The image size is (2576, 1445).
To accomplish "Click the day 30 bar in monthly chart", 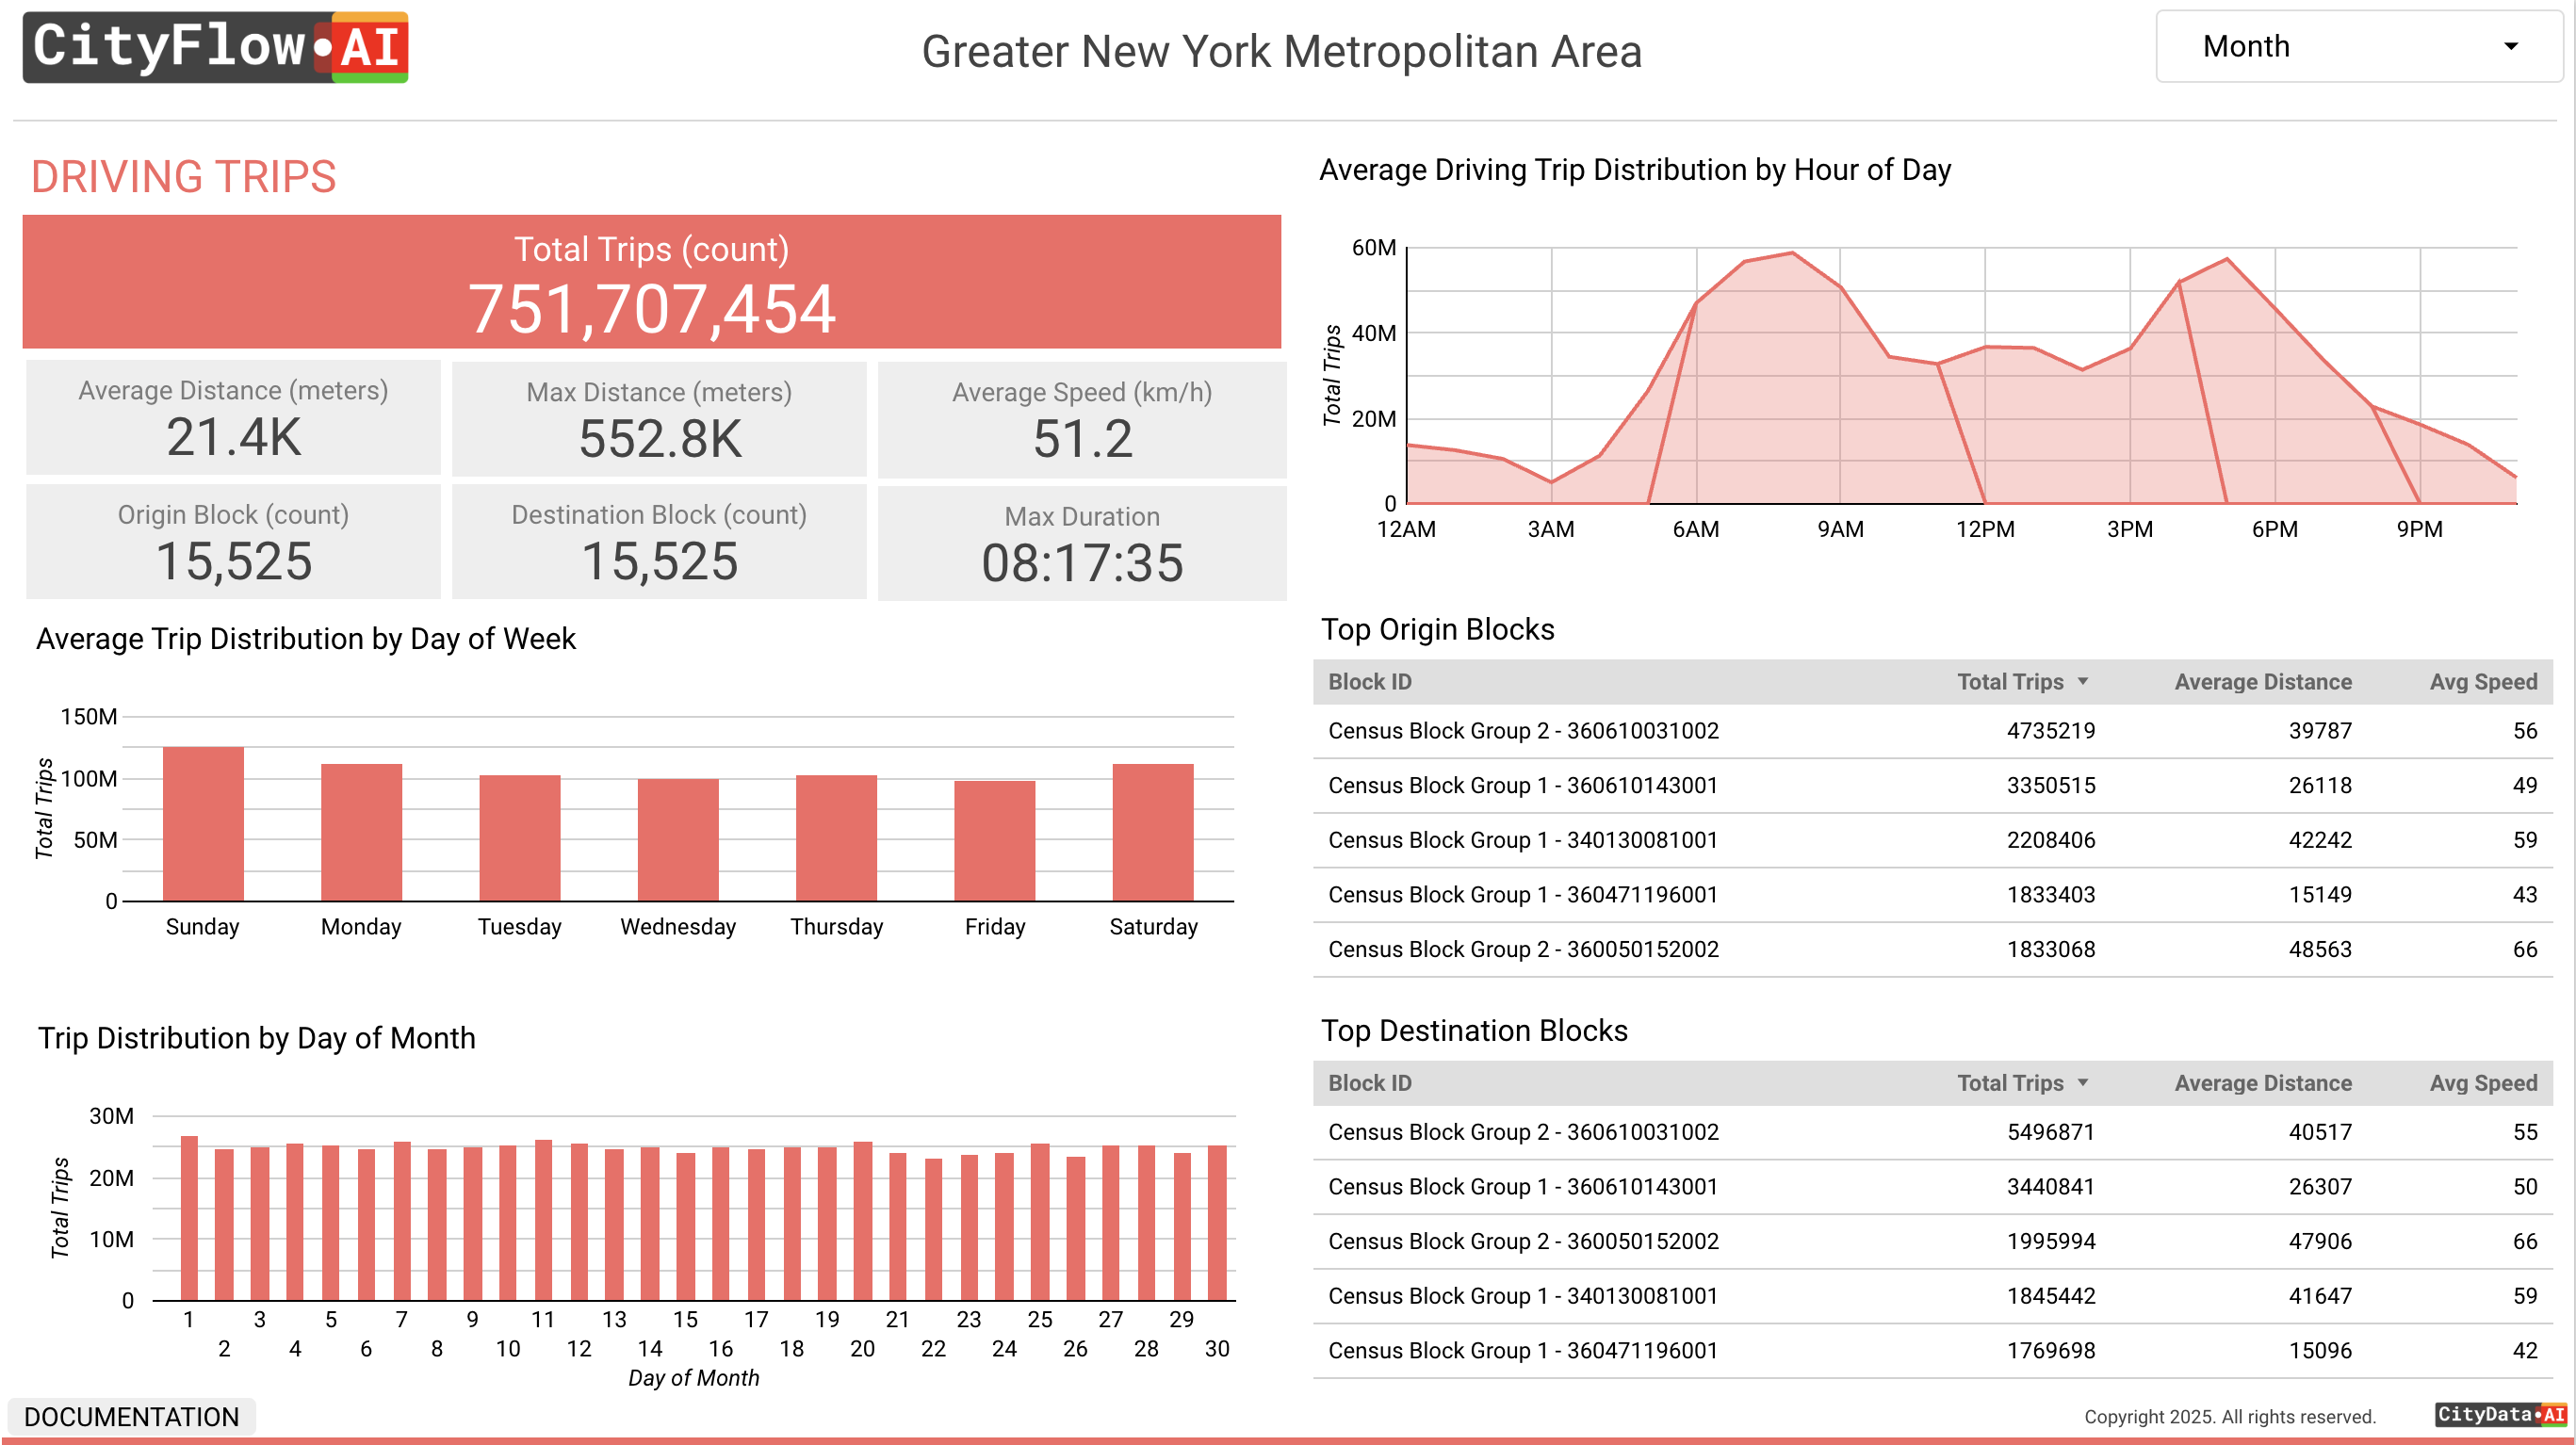I will point(1217,1223).
